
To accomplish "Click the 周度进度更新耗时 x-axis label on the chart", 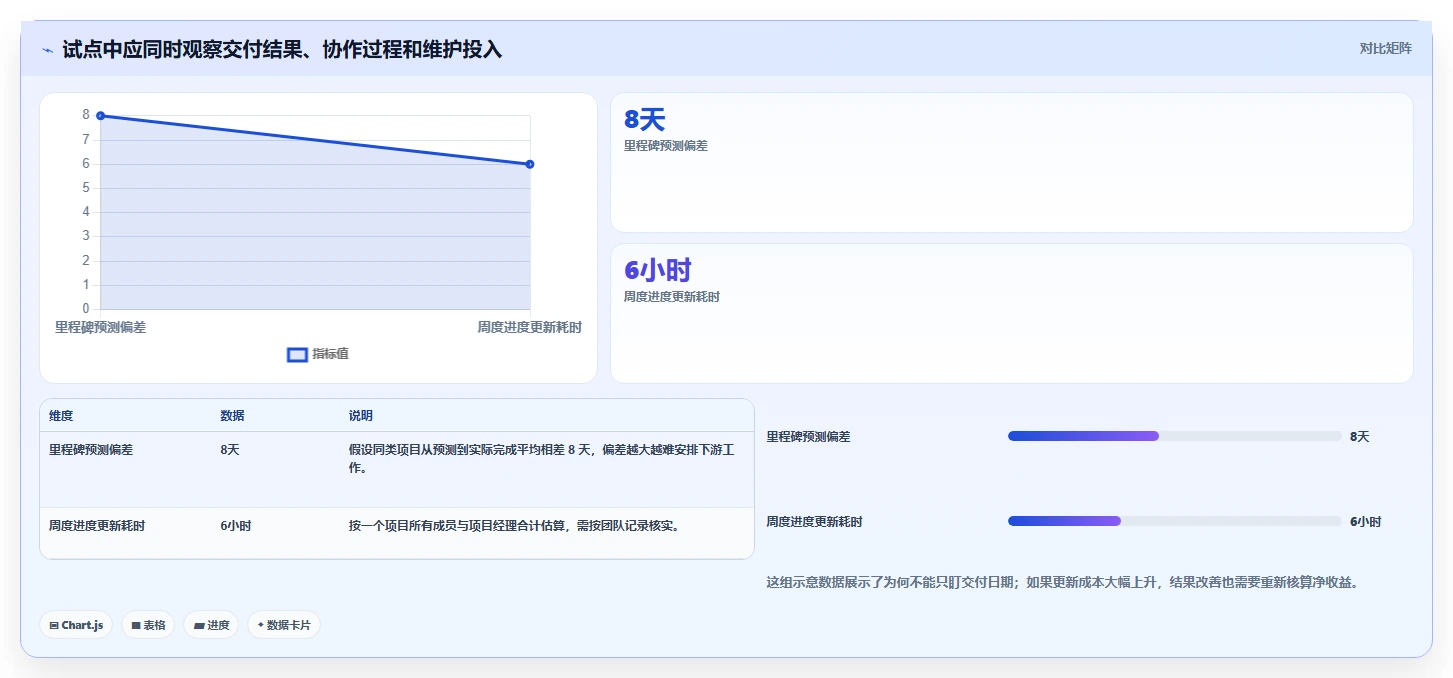I will 529,327.
